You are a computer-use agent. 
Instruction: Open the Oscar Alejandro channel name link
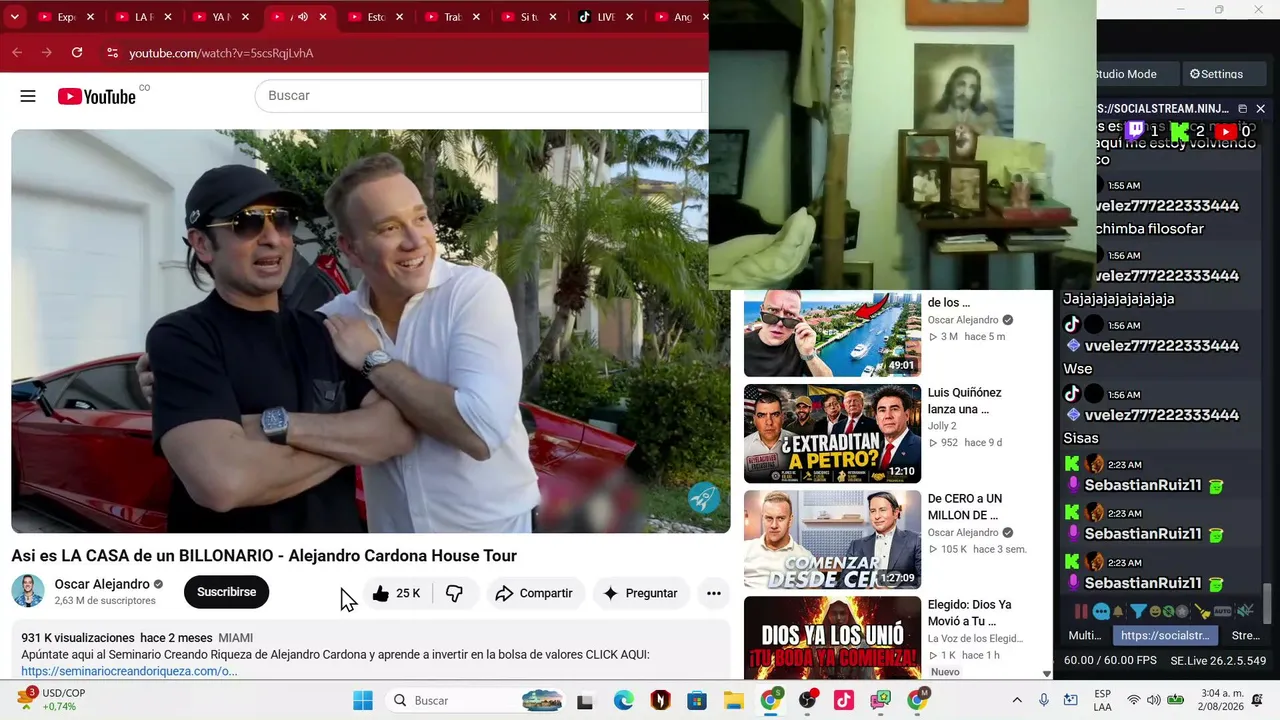tap(102, 584)
